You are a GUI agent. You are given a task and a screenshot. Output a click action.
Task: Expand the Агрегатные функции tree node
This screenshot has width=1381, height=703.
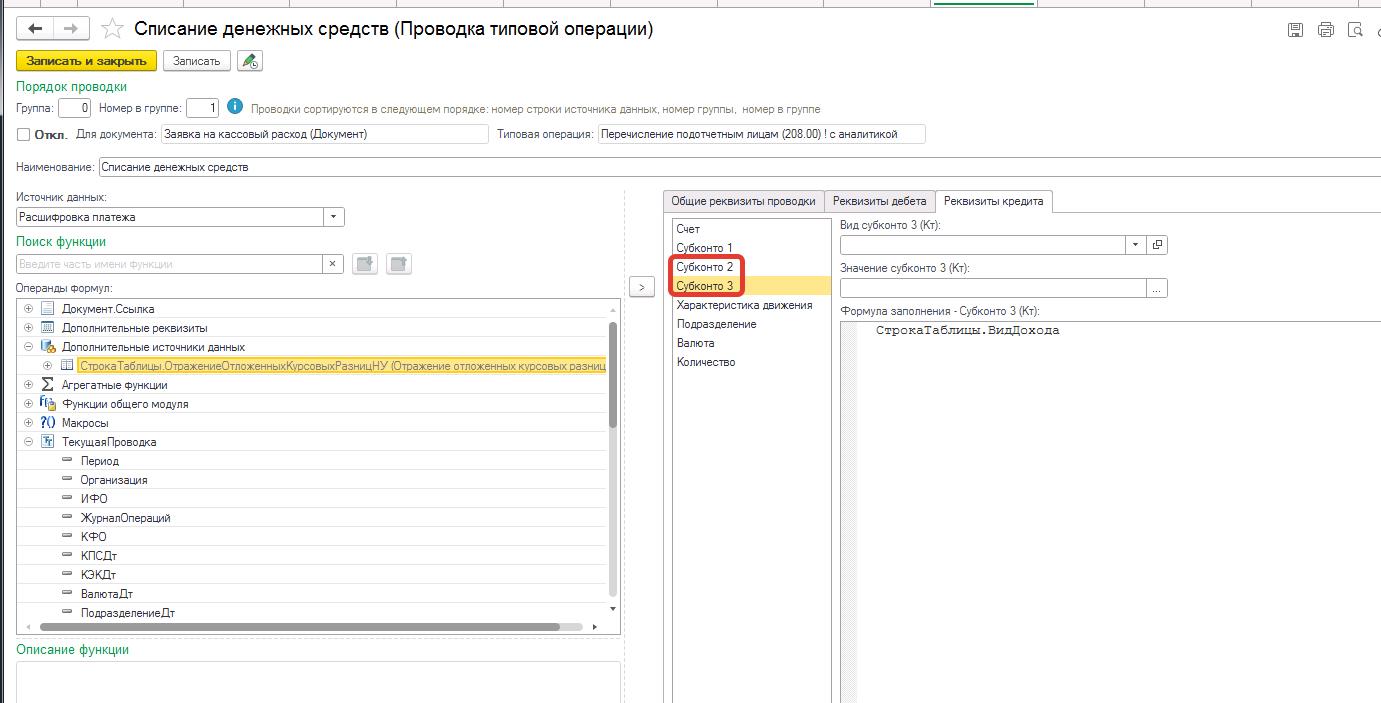pos(28,385)
